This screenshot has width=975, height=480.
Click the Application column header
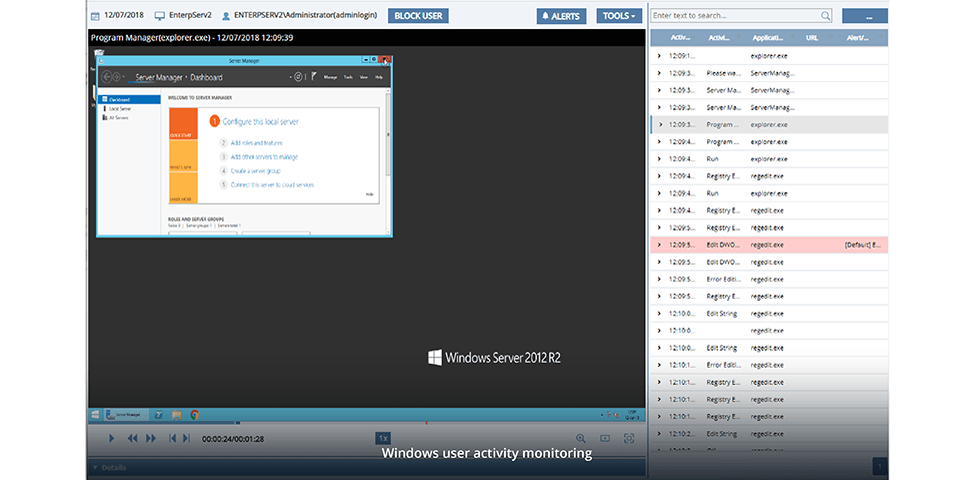[x=767, y=38]
